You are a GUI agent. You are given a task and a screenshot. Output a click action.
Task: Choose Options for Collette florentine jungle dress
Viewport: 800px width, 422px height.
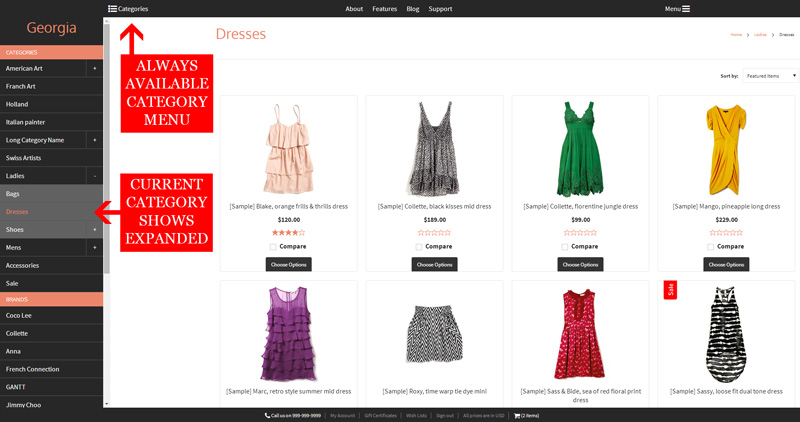coord(580,264)
